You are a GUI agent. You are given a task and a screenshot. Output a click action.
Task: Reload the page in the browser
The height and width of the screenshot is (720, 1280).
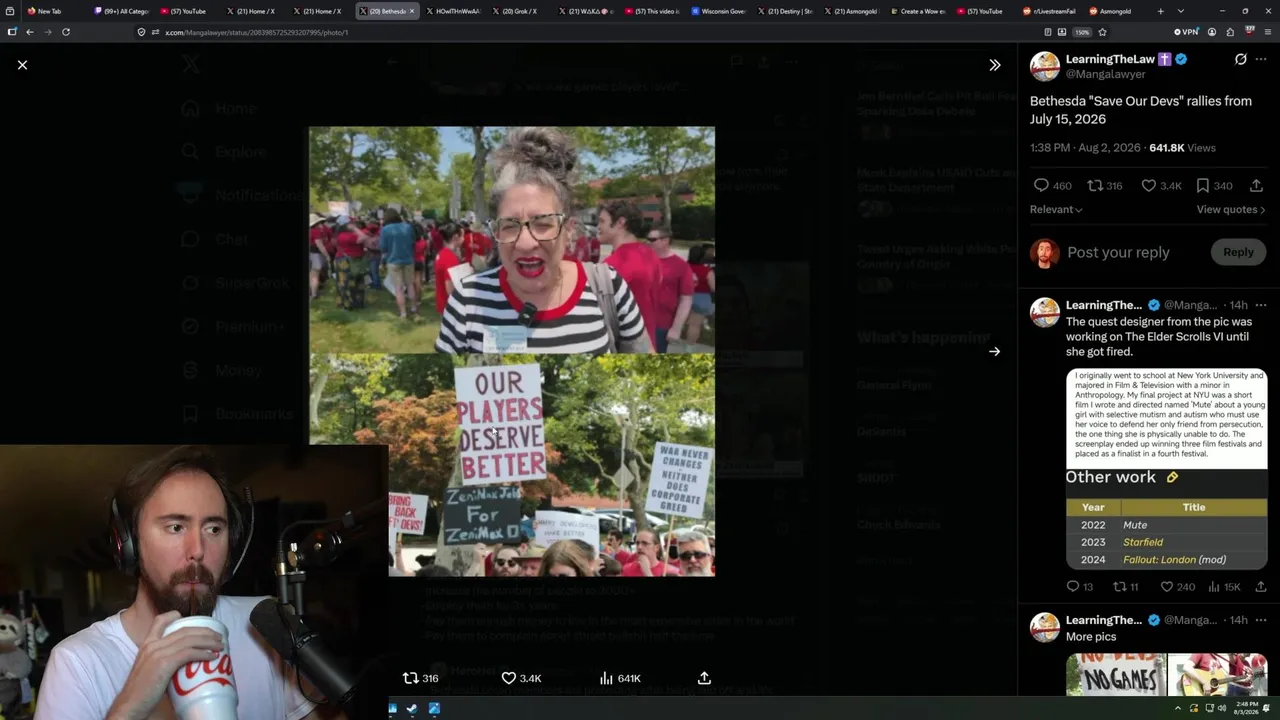pyautogui.click(x=66, y=32)
